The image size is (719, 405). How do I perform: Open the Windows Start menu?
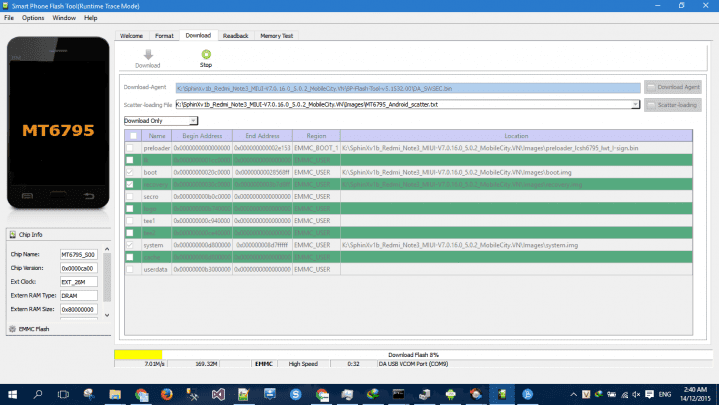pyautogui.click(x=12, y=394)
